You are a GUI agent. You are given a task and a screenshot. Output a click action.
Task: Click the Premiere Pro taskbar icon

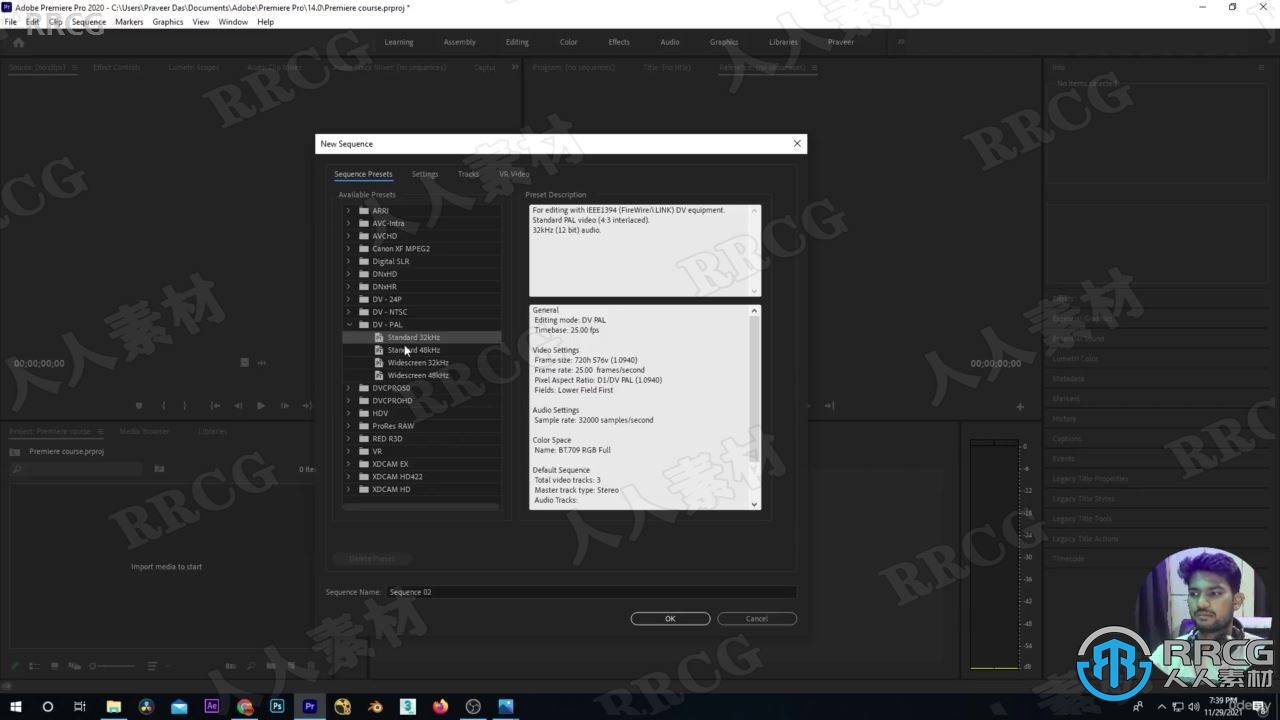coord(310,706)
